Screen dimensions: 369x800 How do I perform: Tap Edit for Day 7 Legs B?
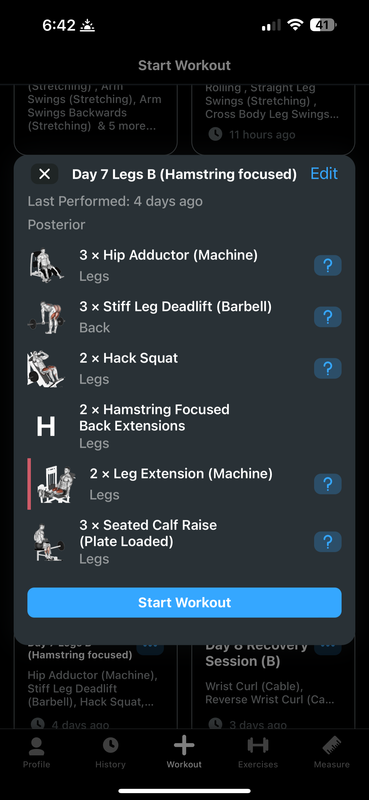[324, 174]
